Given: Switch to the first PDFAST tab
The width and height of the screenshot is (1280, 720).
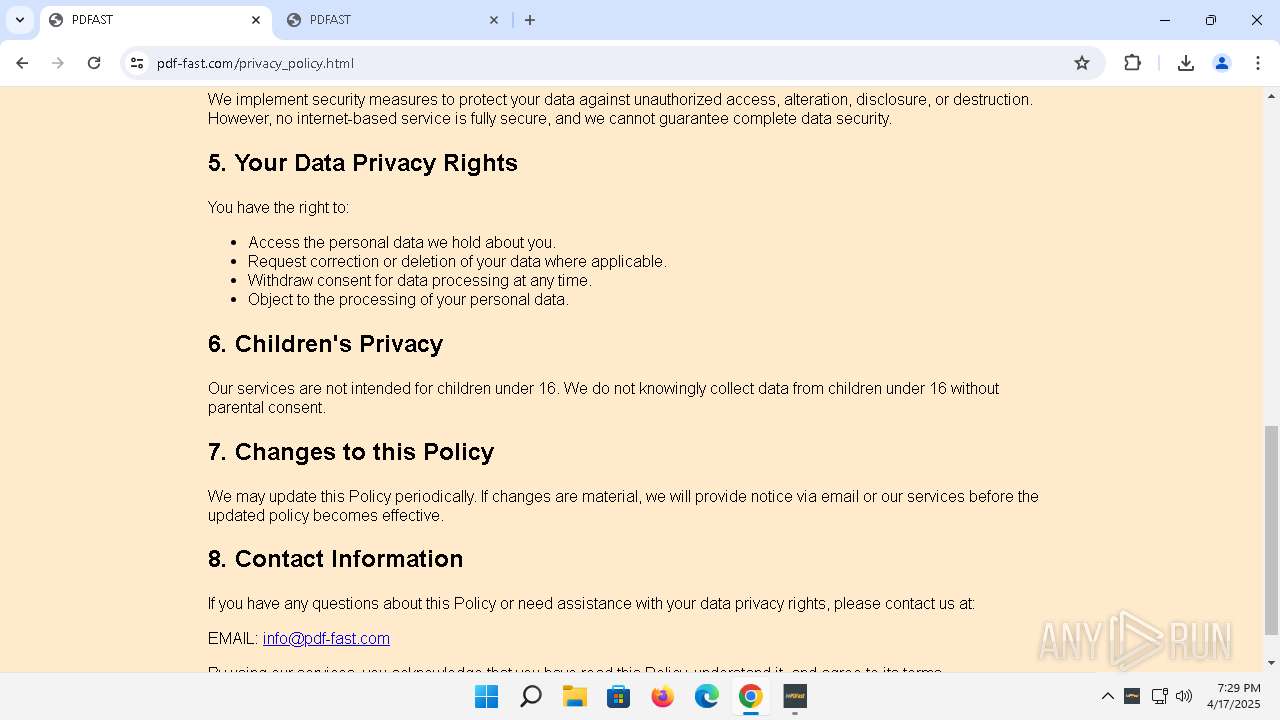Looking at the screenshot, I should (155, 20).
